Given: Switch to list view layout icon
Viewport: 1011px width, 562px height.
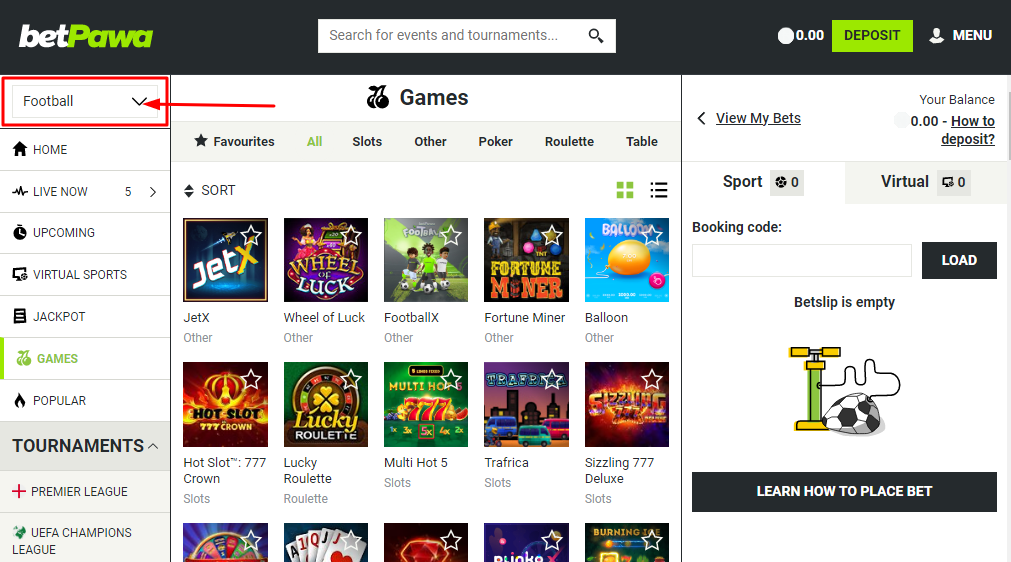Looking at the screenshot, I should click(x=659, y=190).
